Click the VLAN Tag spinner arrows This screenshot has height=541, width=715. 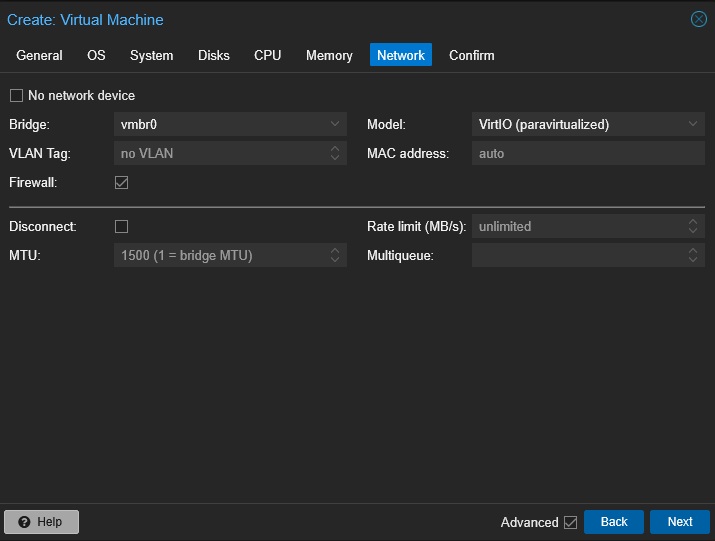tap(336, 154)
